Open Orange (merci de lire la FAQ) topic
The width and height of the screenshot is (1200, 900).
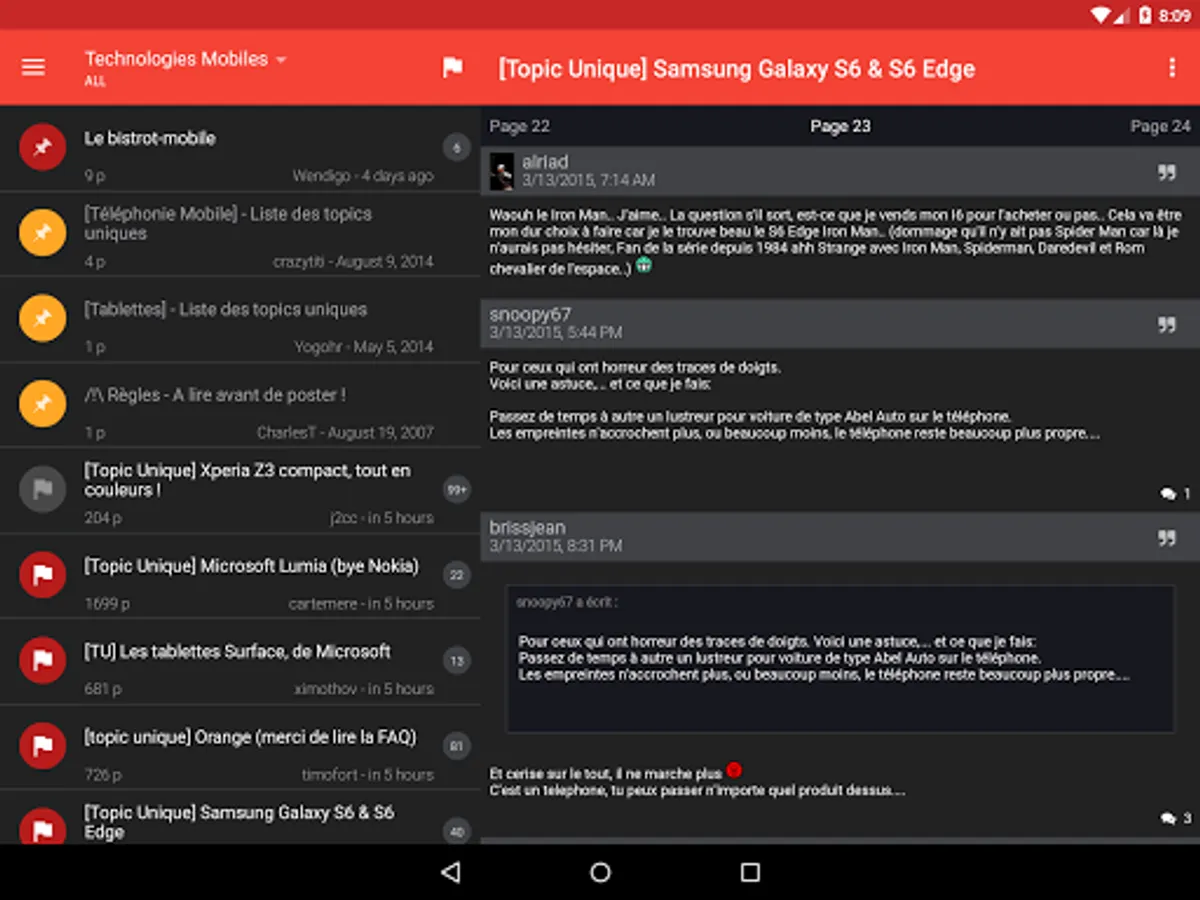pyautogui.click(x=240, y=747)
